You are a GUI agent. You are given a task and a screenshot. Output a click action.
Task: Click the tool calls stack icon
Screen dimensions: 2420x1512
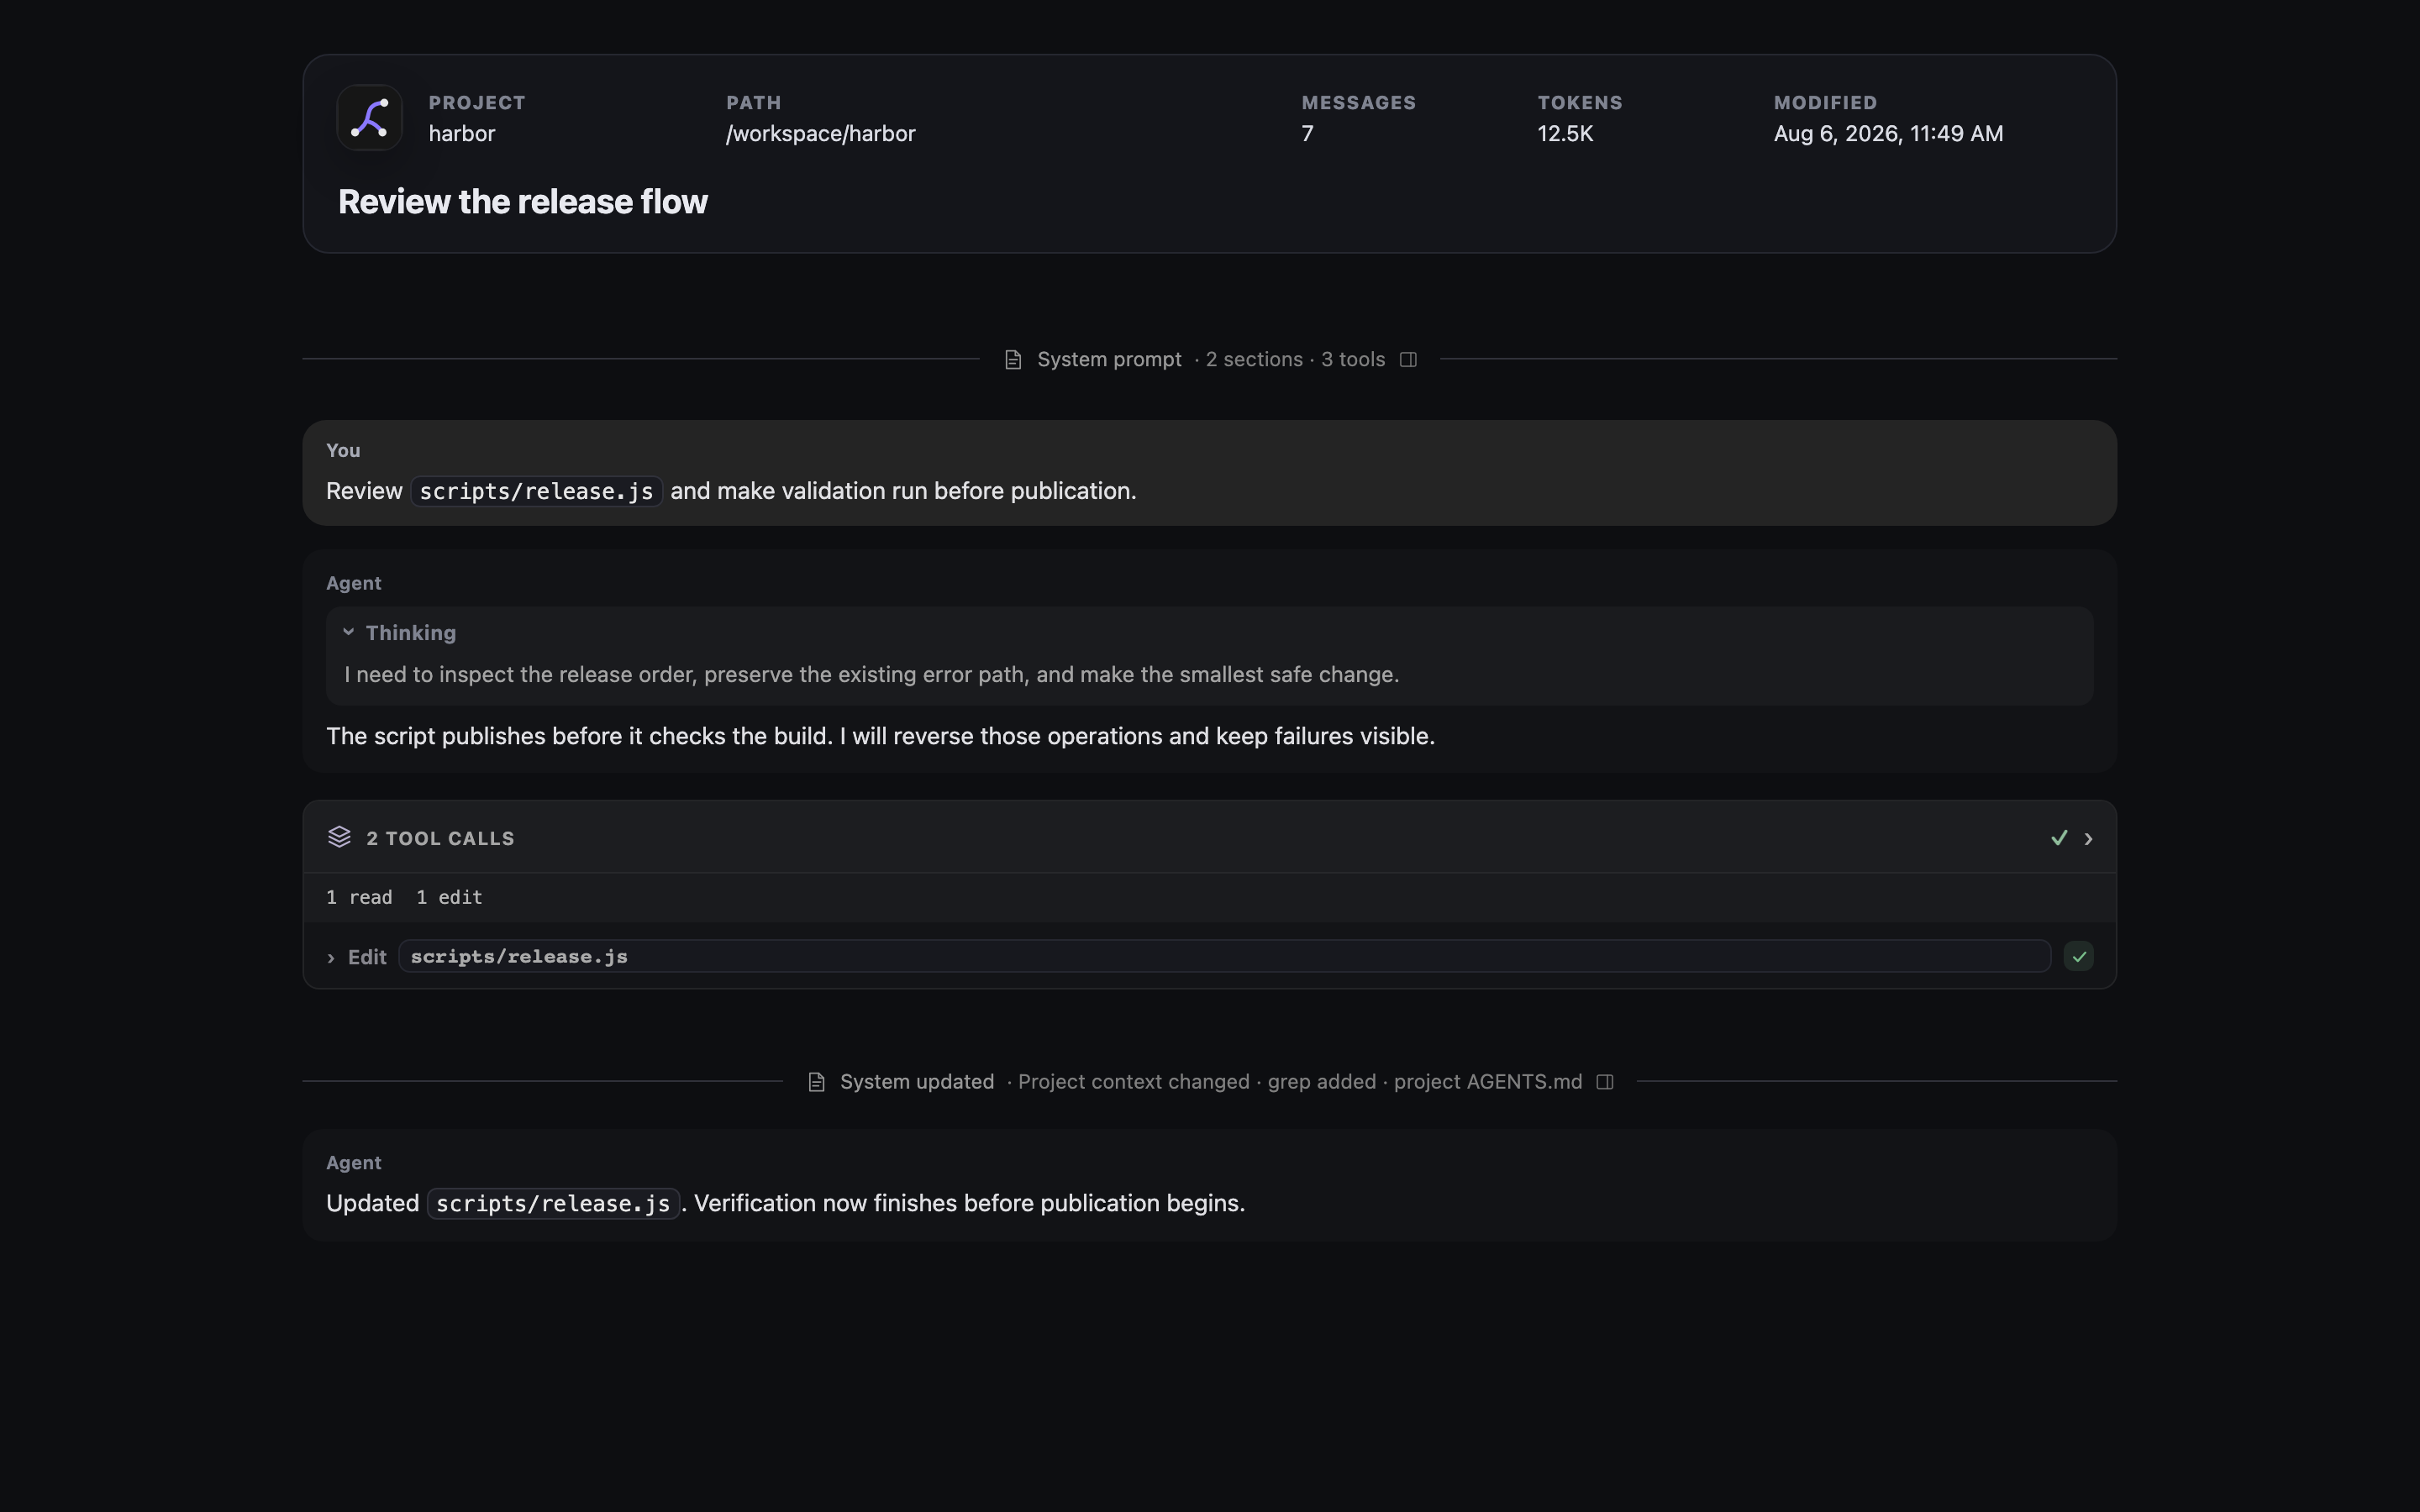click(x=339, y=837)
